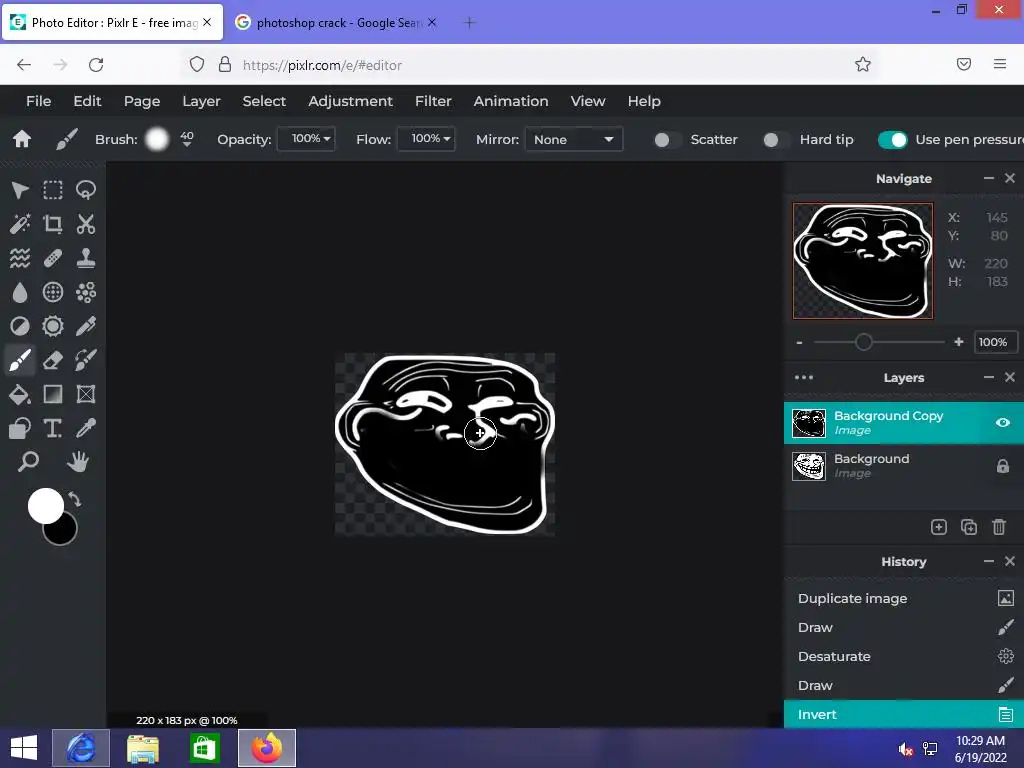Click the zoom out minus button
This screenshot has height=768, width=1024.
click(x=799, y=342)
